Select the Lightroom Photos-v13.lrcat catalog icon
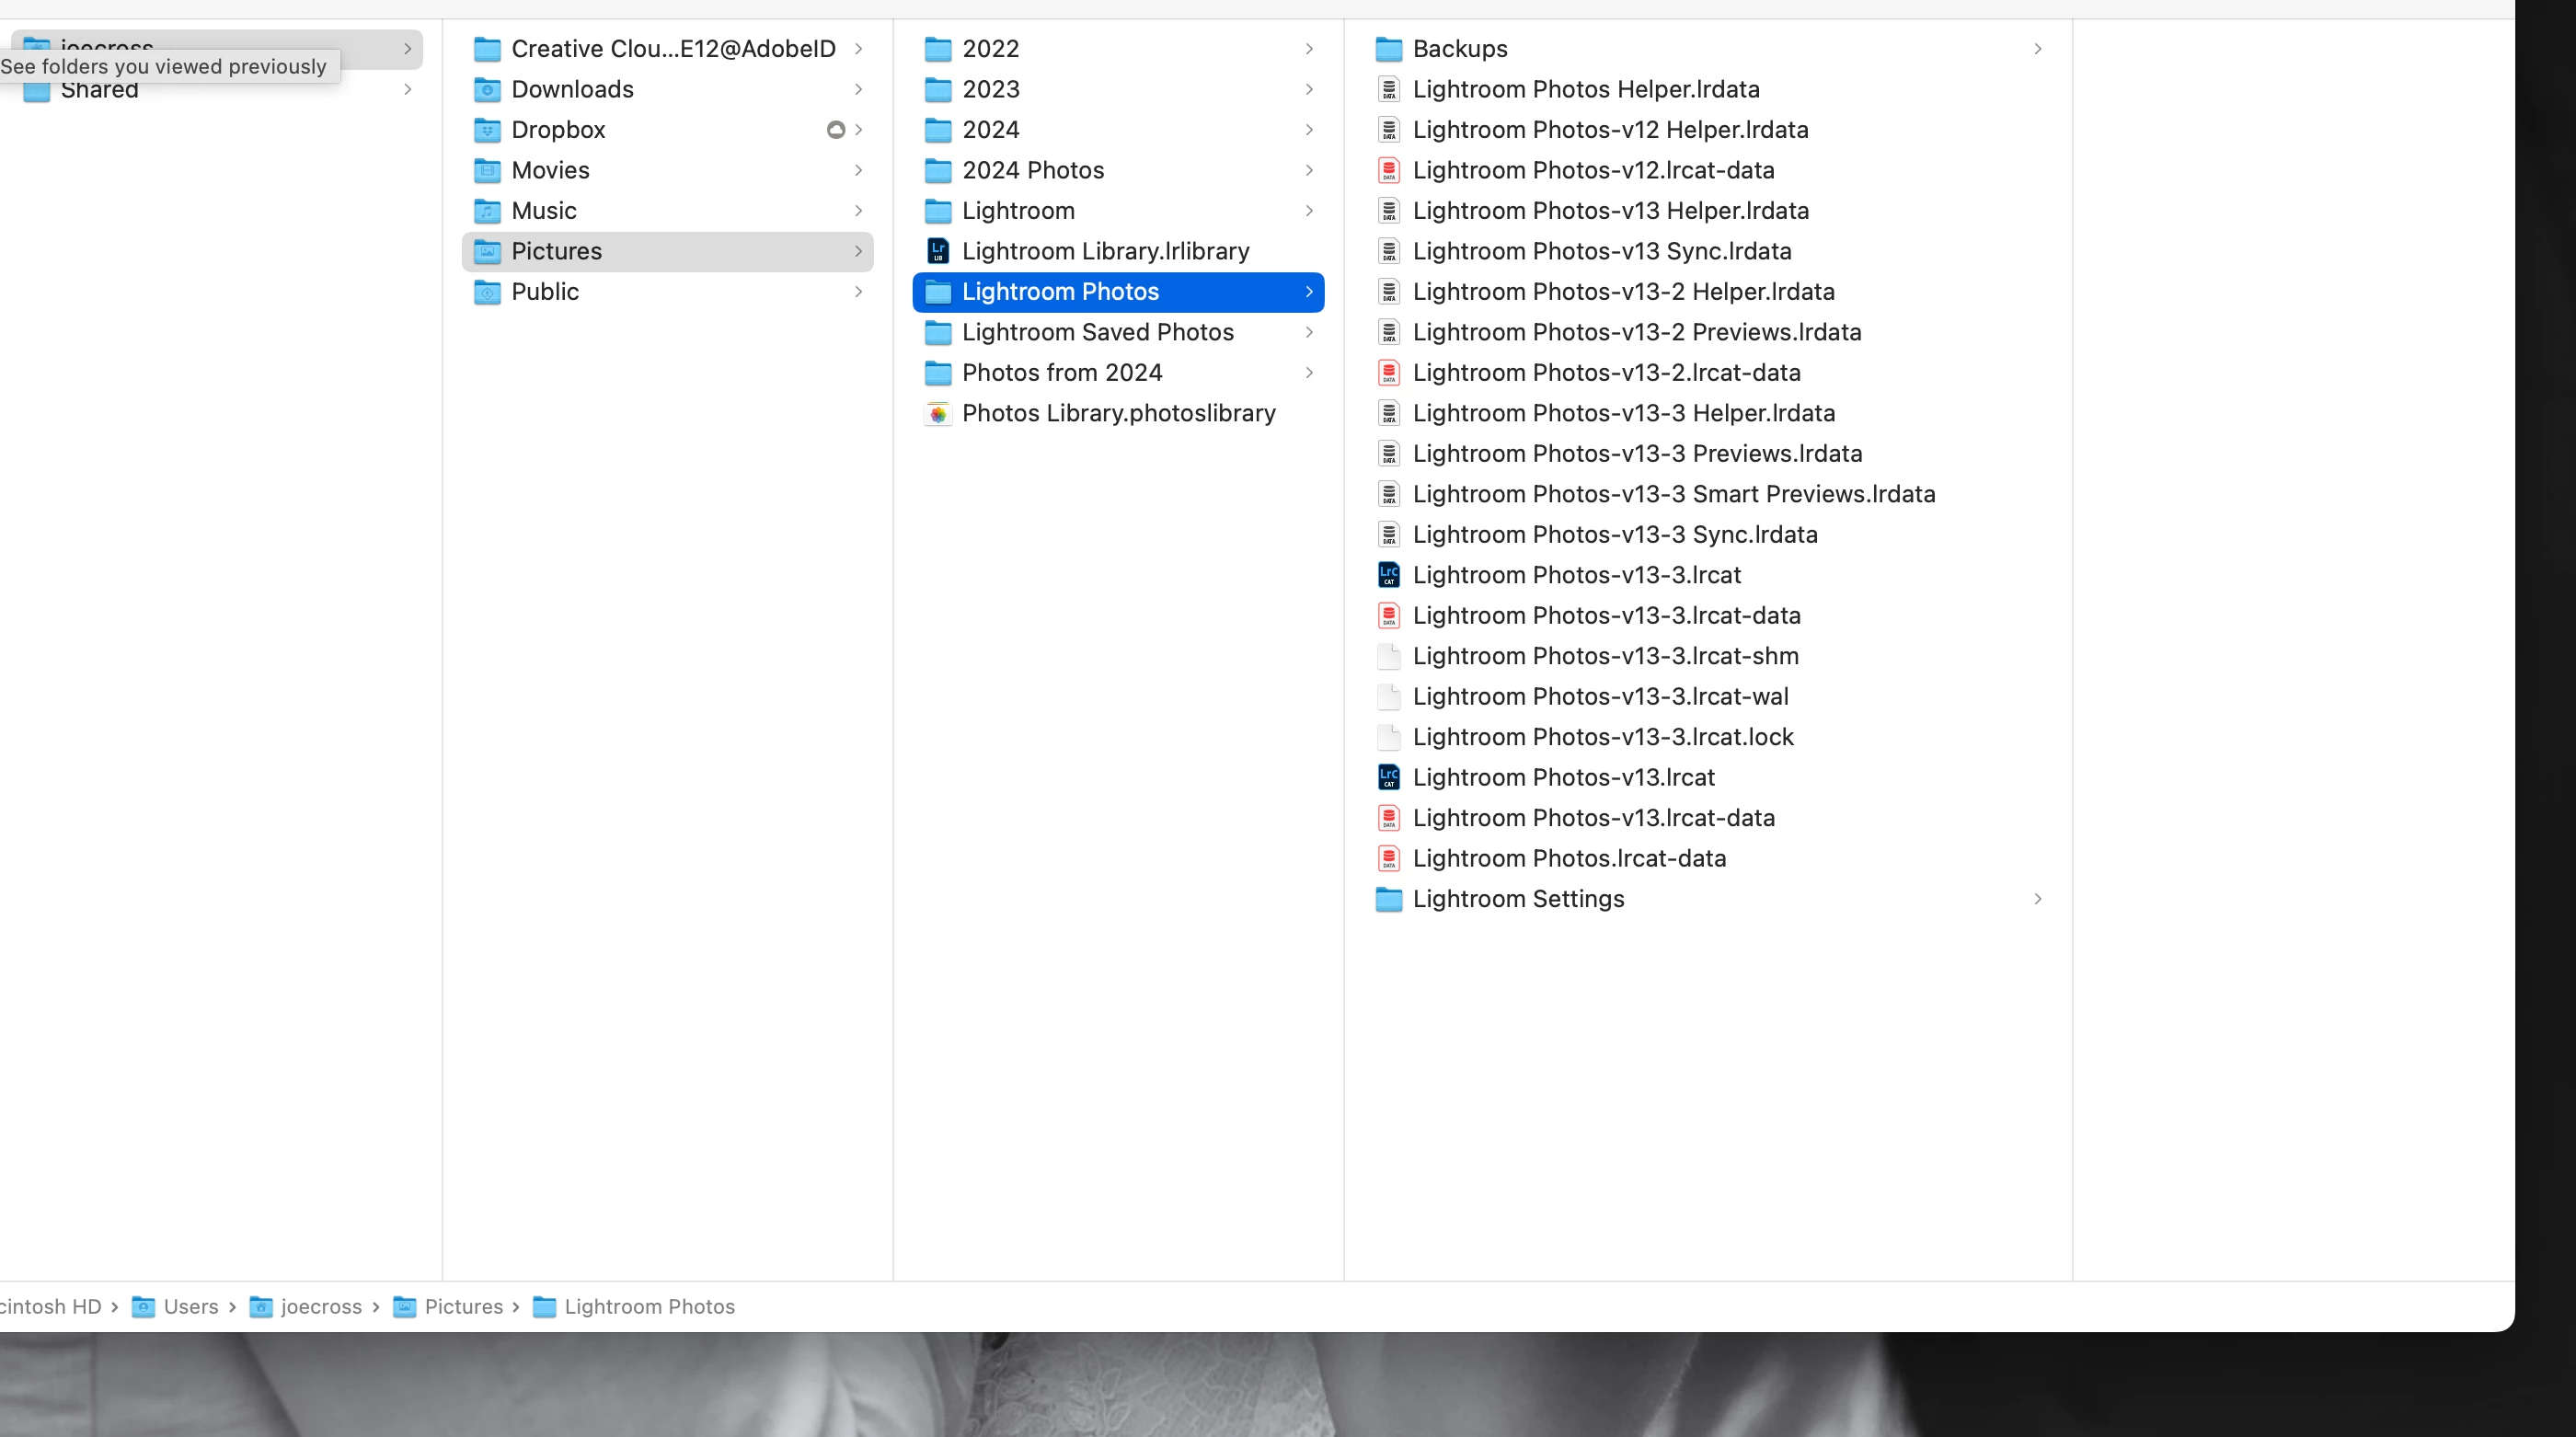2576x1437 pixels. pyautogui.click(x=1388, y=777)
